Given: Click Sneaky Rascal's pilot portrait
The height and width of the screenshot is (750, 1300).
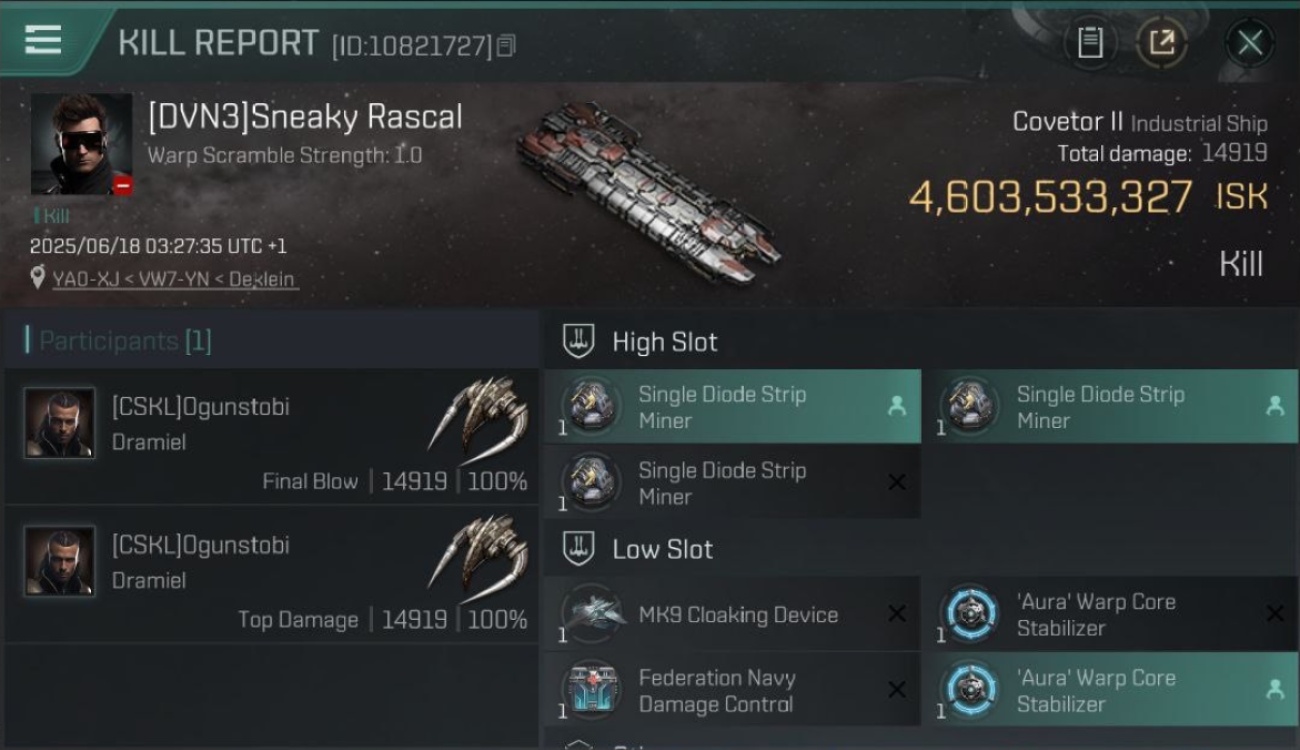Looking at the screenshot, I should (81, 144).
